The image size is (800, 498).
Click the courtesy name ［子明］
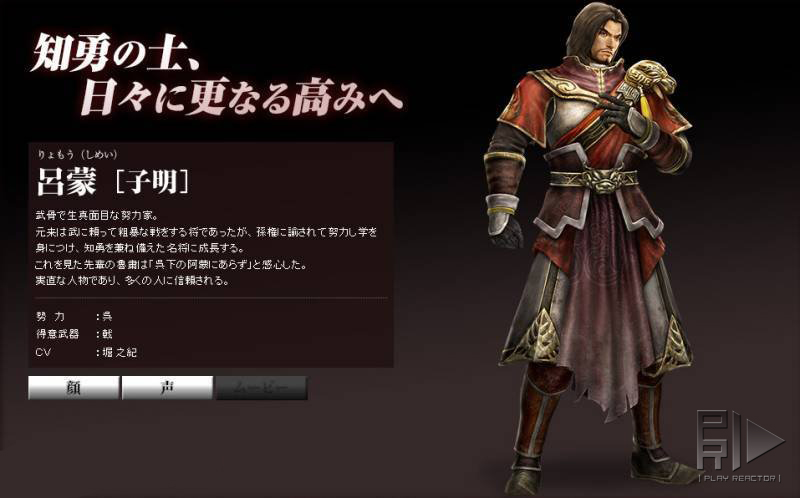click(x=152, y=182)
